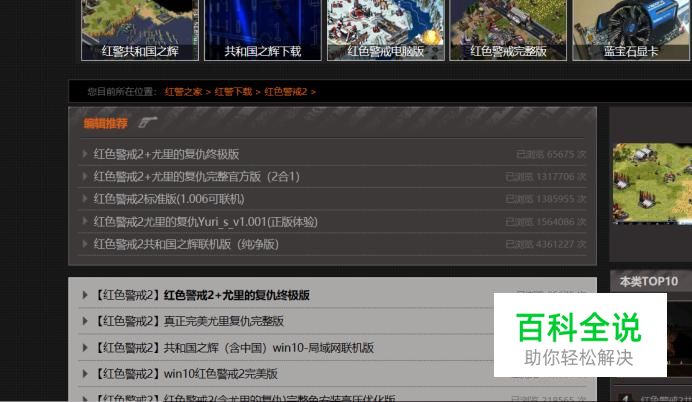Click arrow bullet before 共和国之辉联机版 entry
This screenshot has width=692, height=402.
[84, 244]
